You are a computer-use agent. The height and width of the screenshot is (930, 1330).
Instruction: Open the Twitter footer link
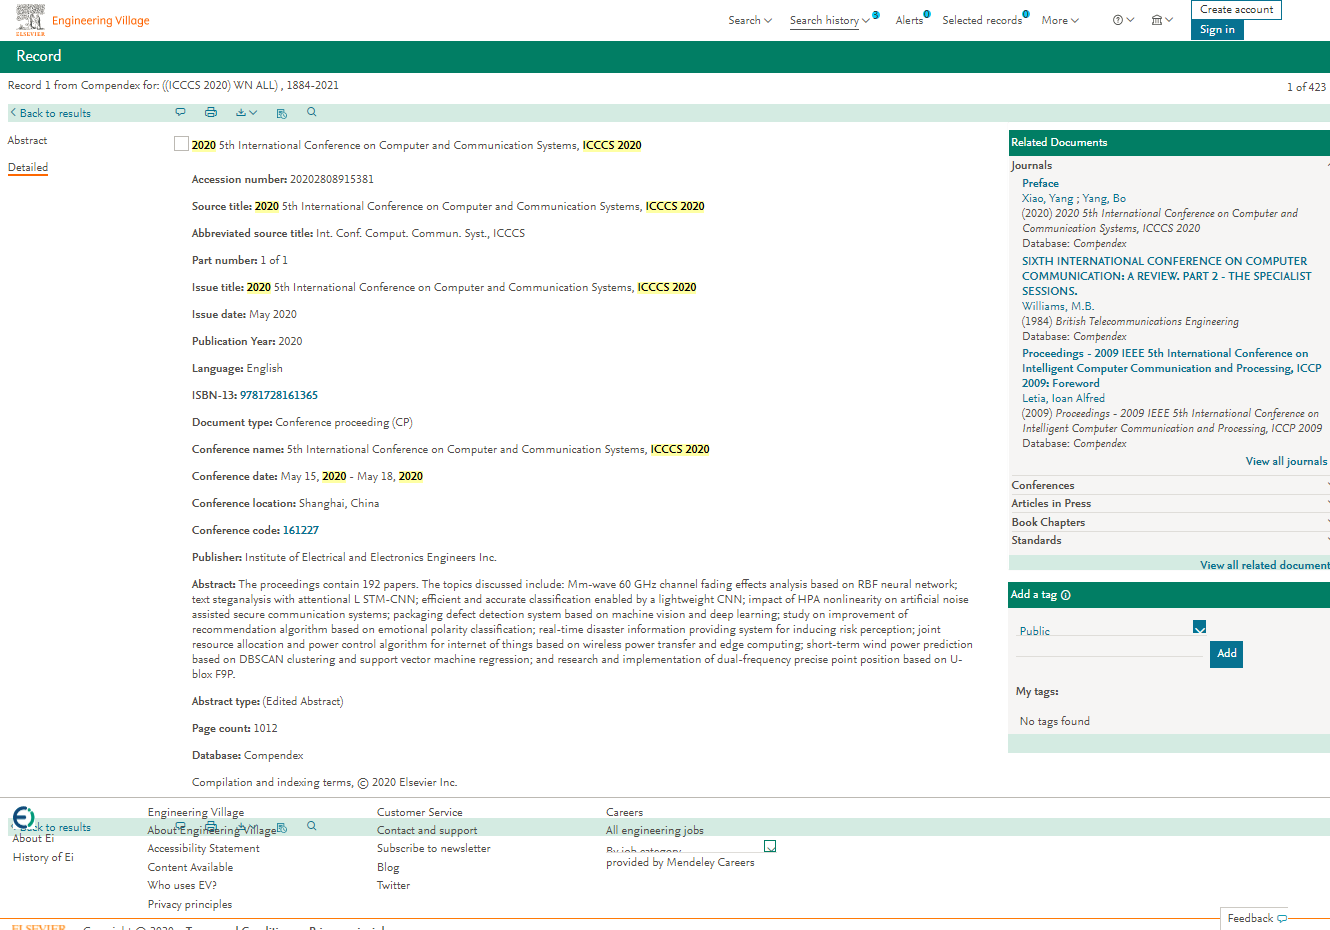pos(393,885)
